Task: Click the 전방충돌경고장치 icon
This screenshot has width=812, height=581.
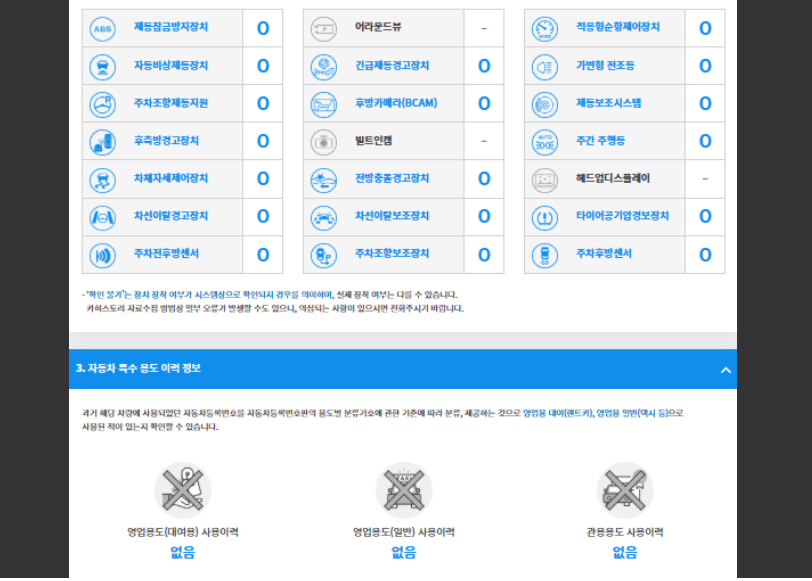Action: click(324, 180)
